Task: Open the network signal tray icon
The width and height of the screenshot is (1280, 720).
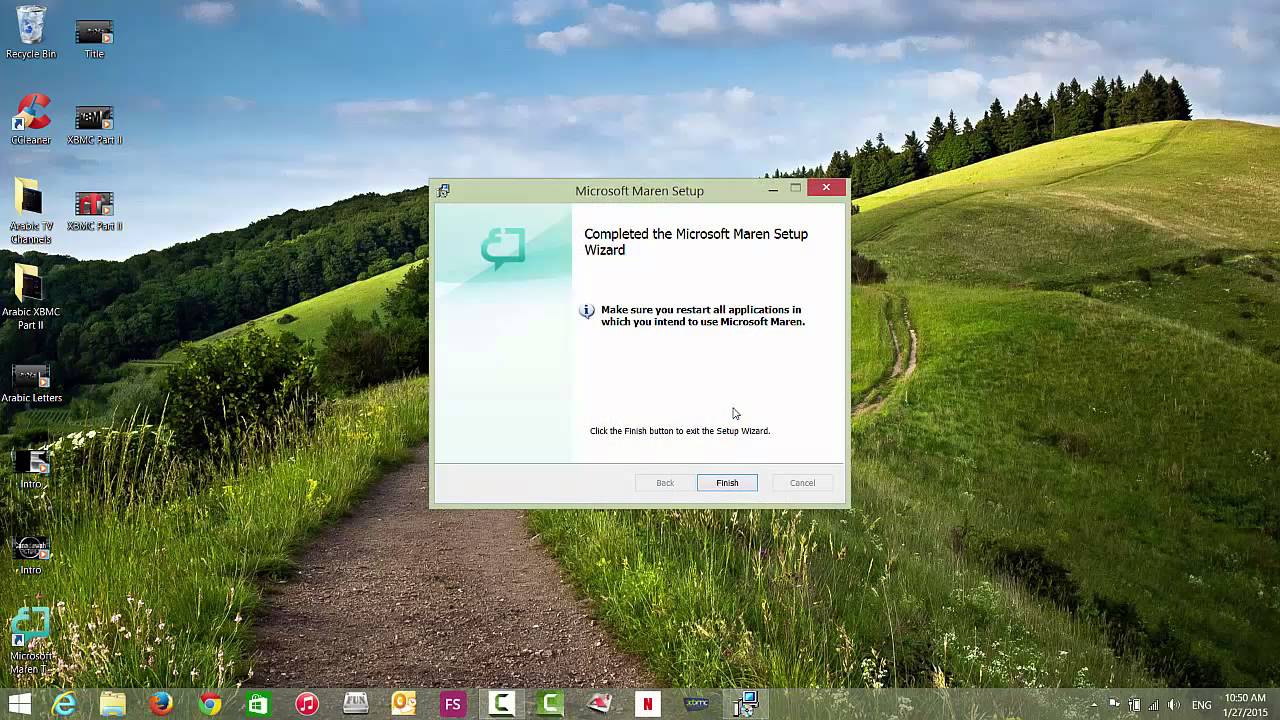Action: [1154, 705]
